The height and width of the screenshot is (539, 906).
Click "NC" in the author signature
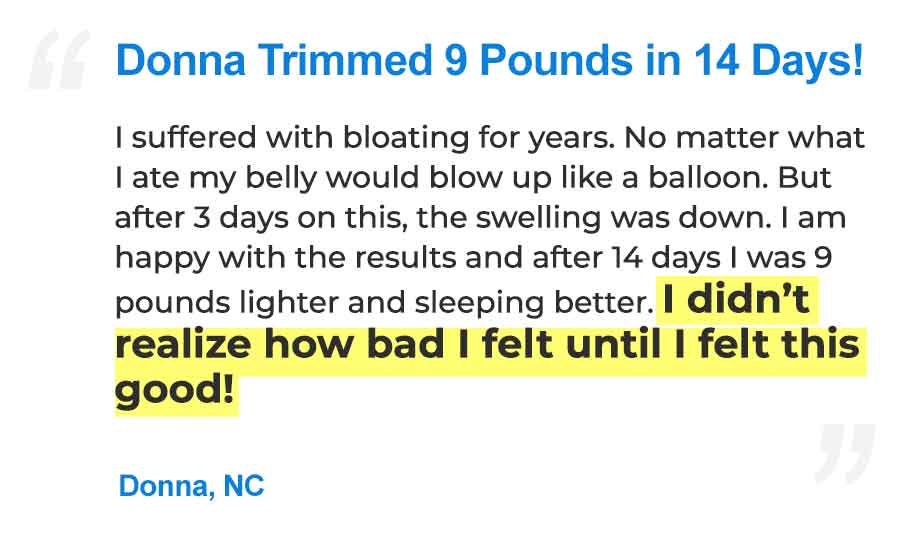243,486
